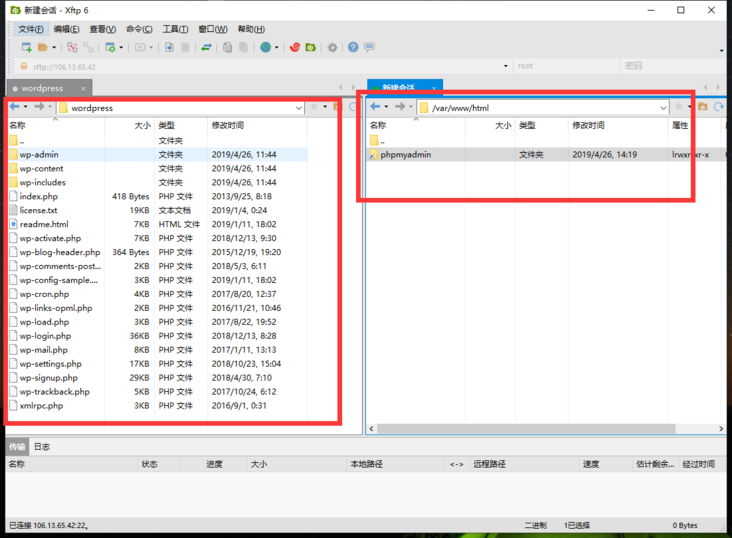Click the root username field
This screenshot has height=538, width=732.
(x=566, y=66)
